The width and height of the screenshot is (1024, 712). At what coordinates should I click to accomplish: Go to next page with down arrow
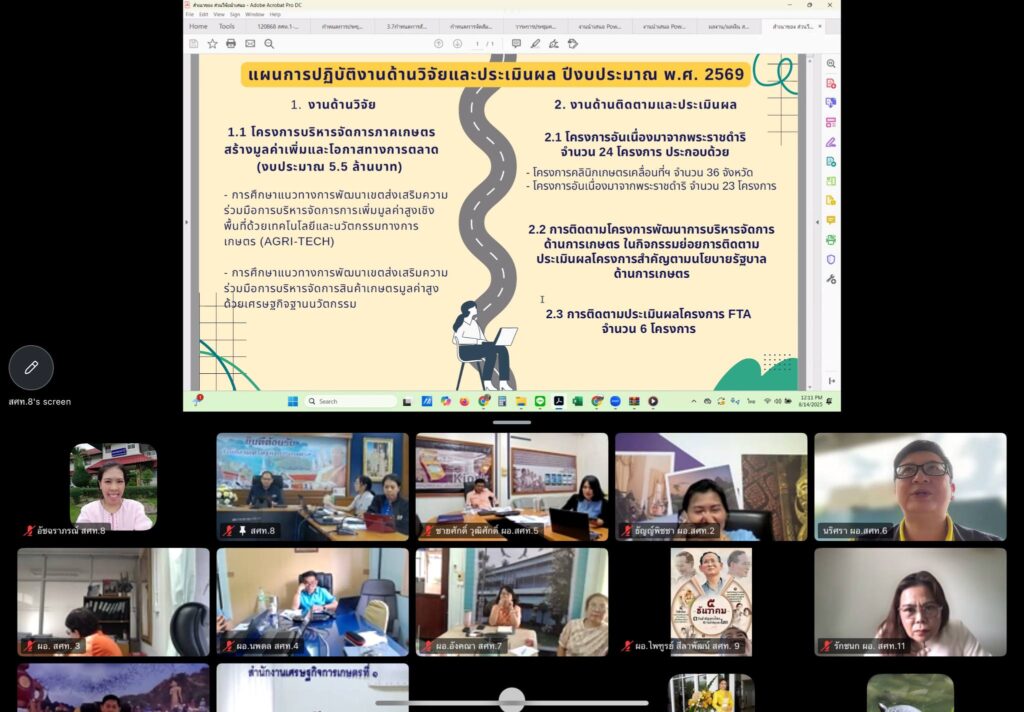pyautogui.click(x=457, y=44)
